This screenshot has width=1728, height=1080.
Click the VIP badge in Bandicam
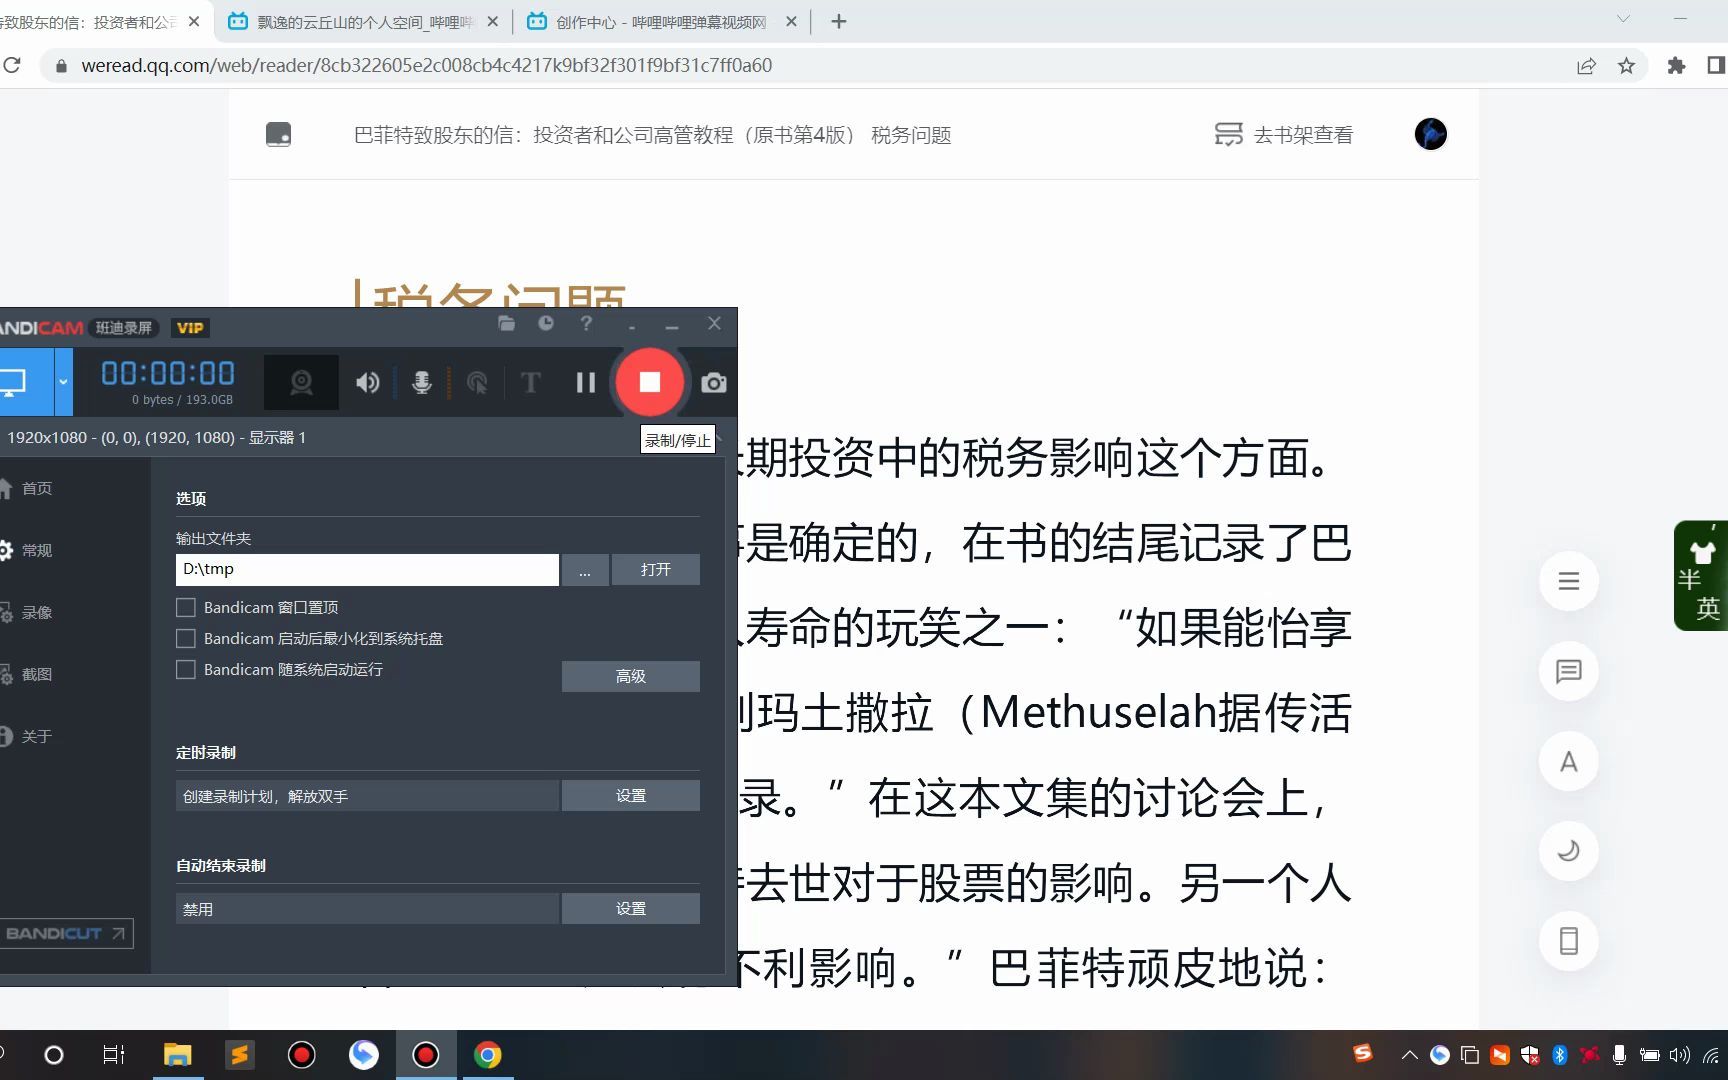[190, 328]
